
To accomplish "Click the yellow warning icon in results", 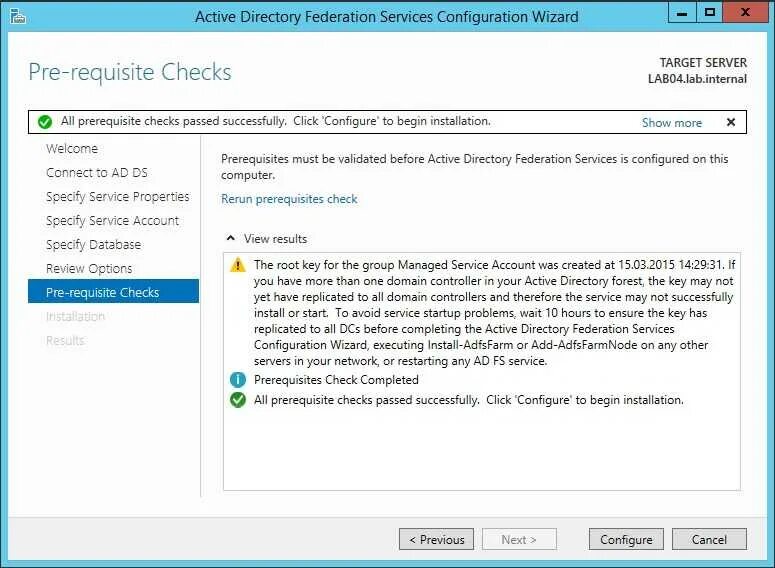I will click(x=237, y=265).
